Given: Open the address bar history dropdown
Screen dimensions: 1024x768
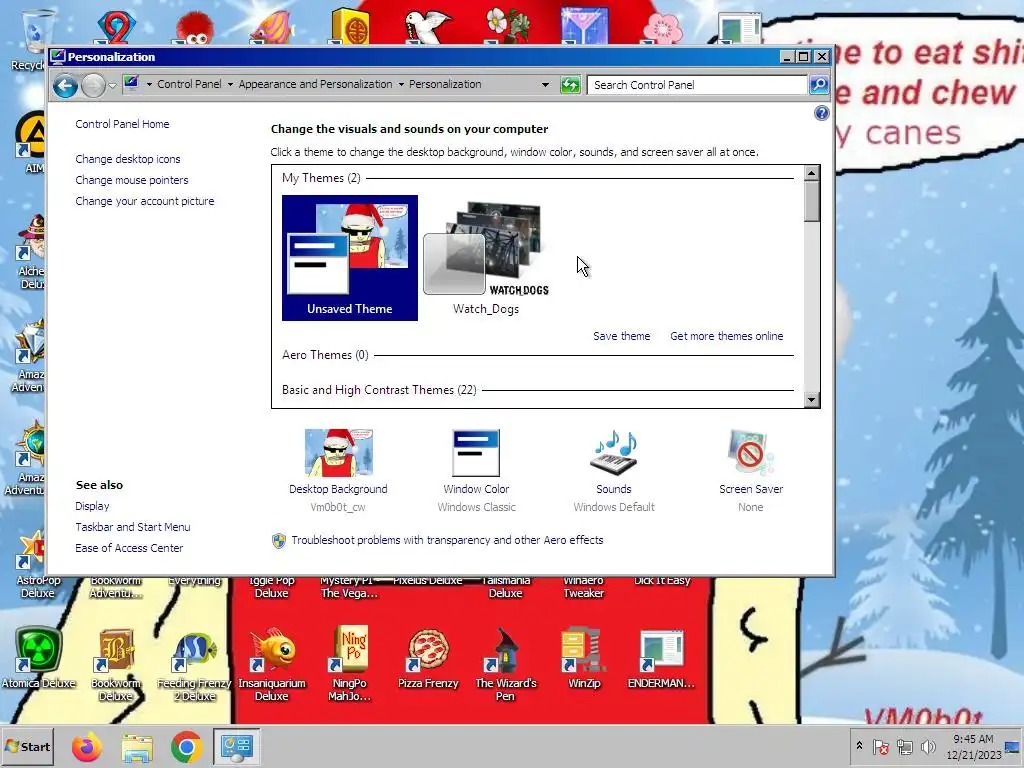Looking at the screenshot, I should [x=545, y=85].
